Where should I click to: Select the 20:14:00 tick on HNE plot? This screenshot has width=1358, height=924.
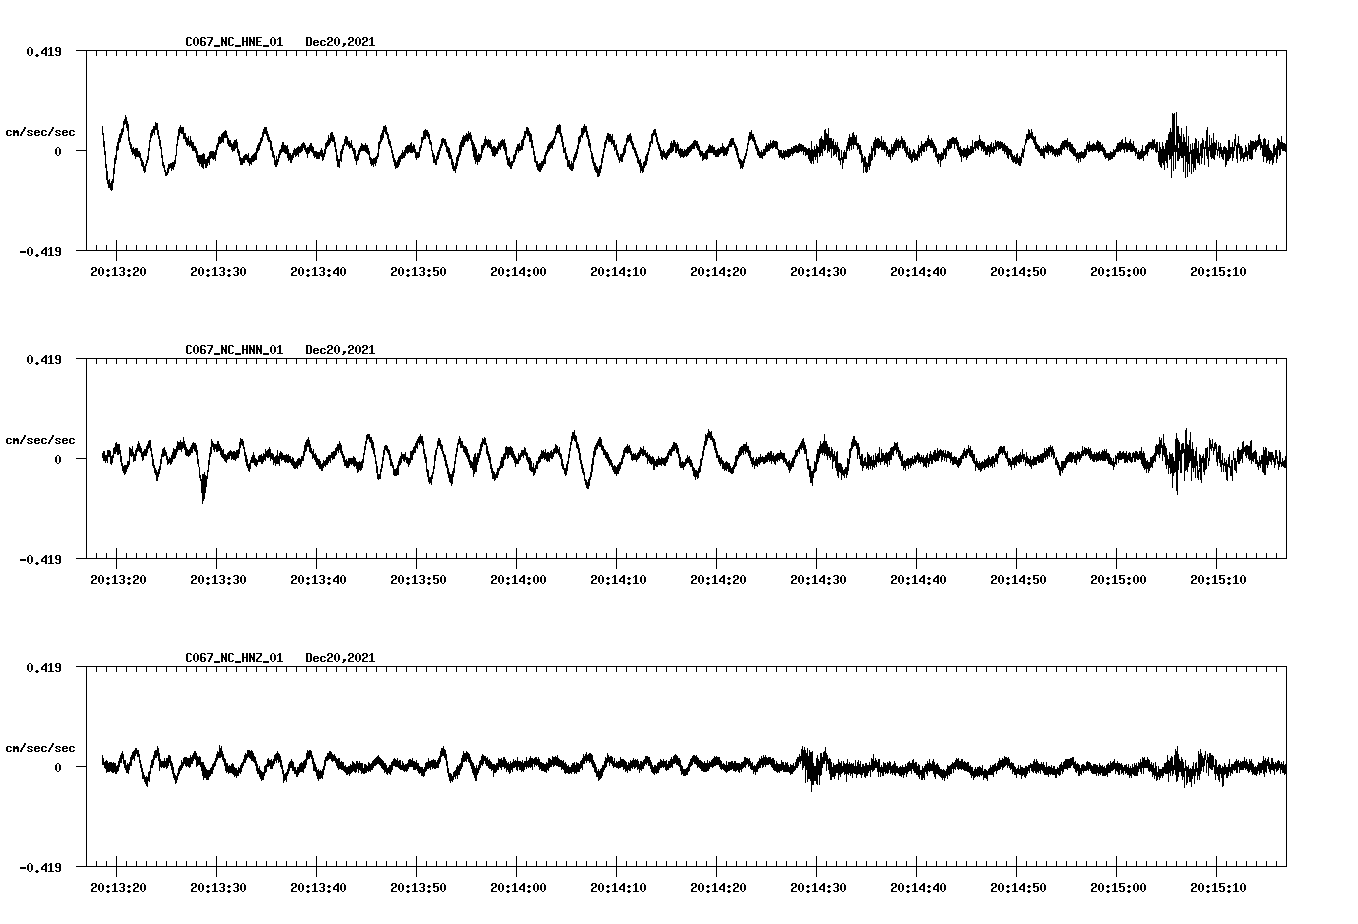pos(517,271)
